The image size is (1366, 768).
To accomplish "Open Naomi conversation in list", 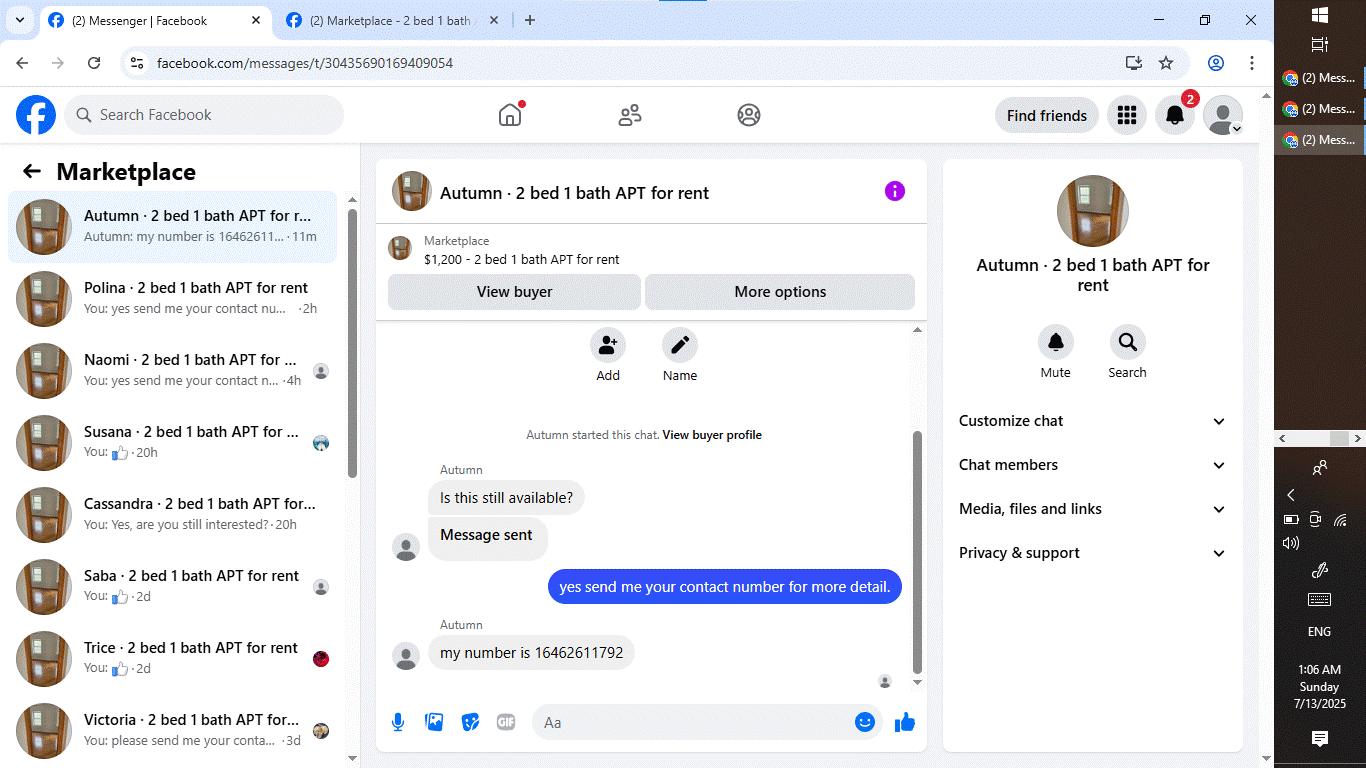I will click(172, 371).
